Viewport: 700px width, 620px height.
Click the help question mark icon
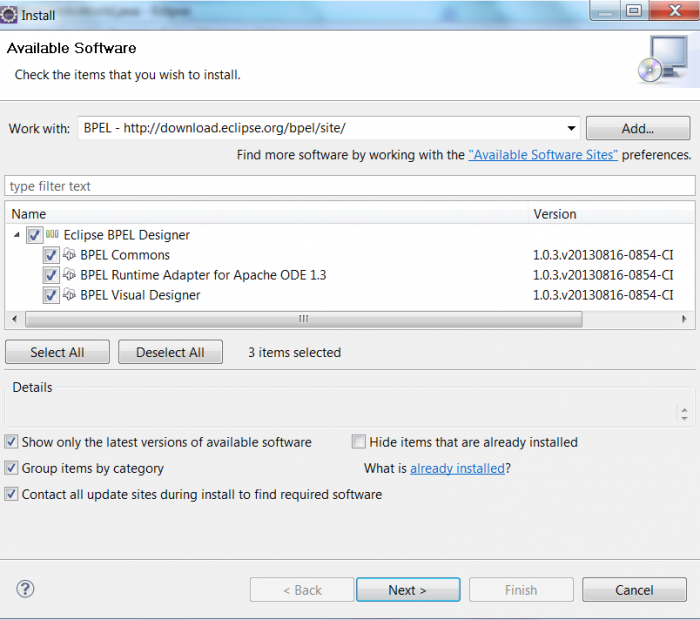pos(25,589)
